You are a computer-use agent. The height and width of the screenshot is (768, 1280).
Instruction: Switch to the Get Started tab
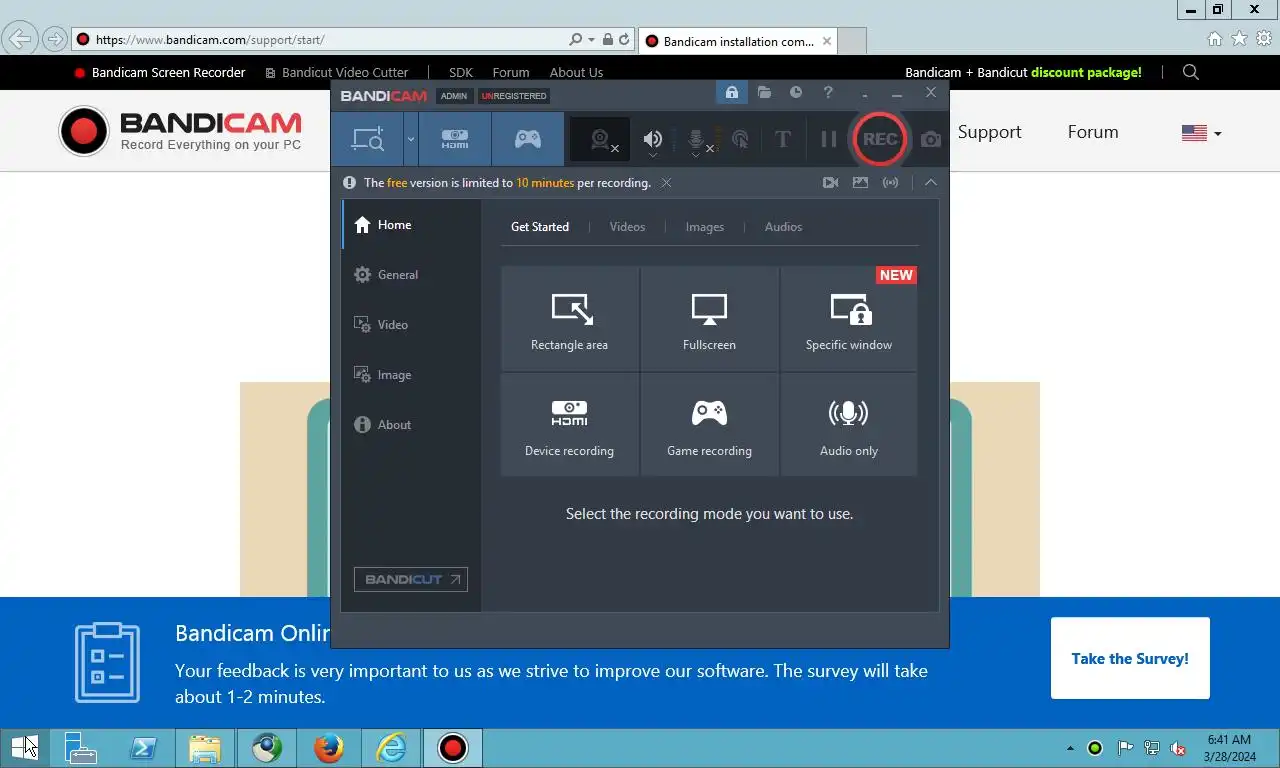tap(540, 227)
